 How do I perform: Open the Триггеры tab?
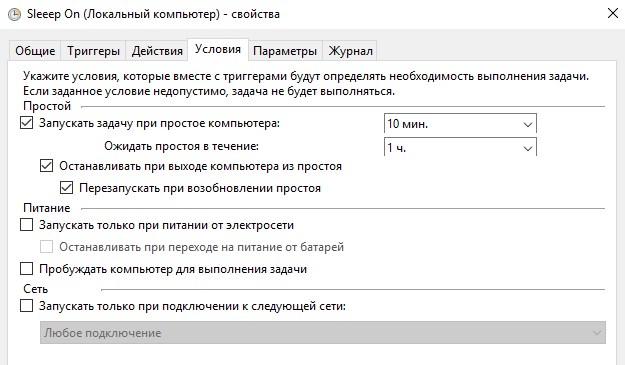click(x=93, y=51)
